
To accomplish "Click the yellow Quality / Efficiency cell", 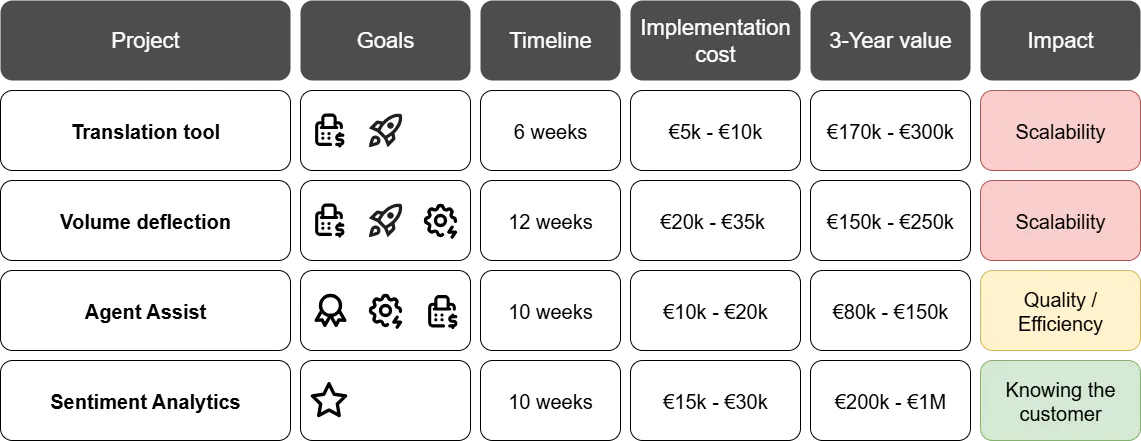I will pyautogui.click(x=1060, y=312).
